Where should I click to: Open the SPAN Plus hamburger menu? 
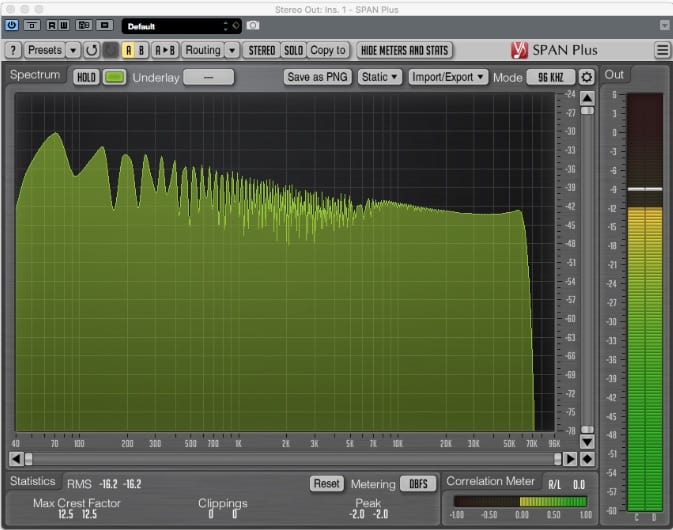pos(662,50)
